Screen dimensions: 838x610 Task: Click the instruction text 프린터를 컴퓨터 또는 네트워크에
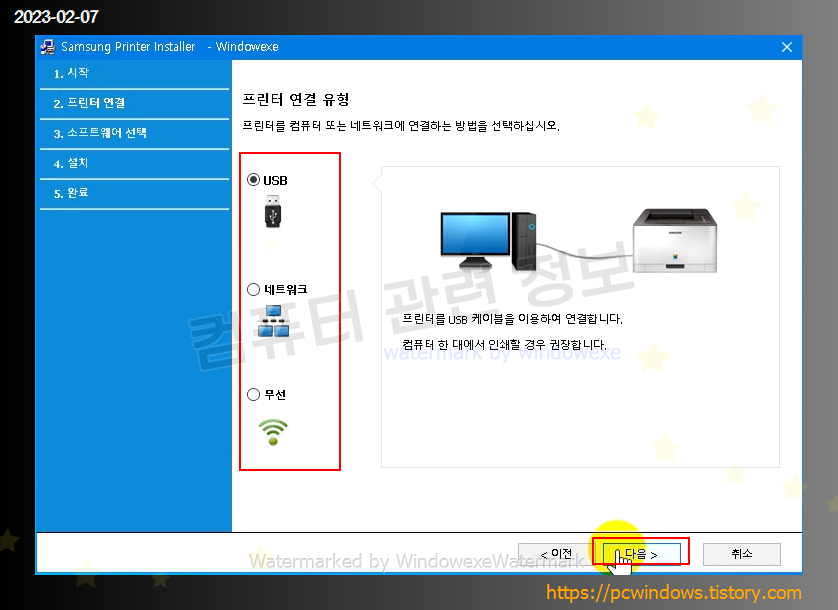401,126
